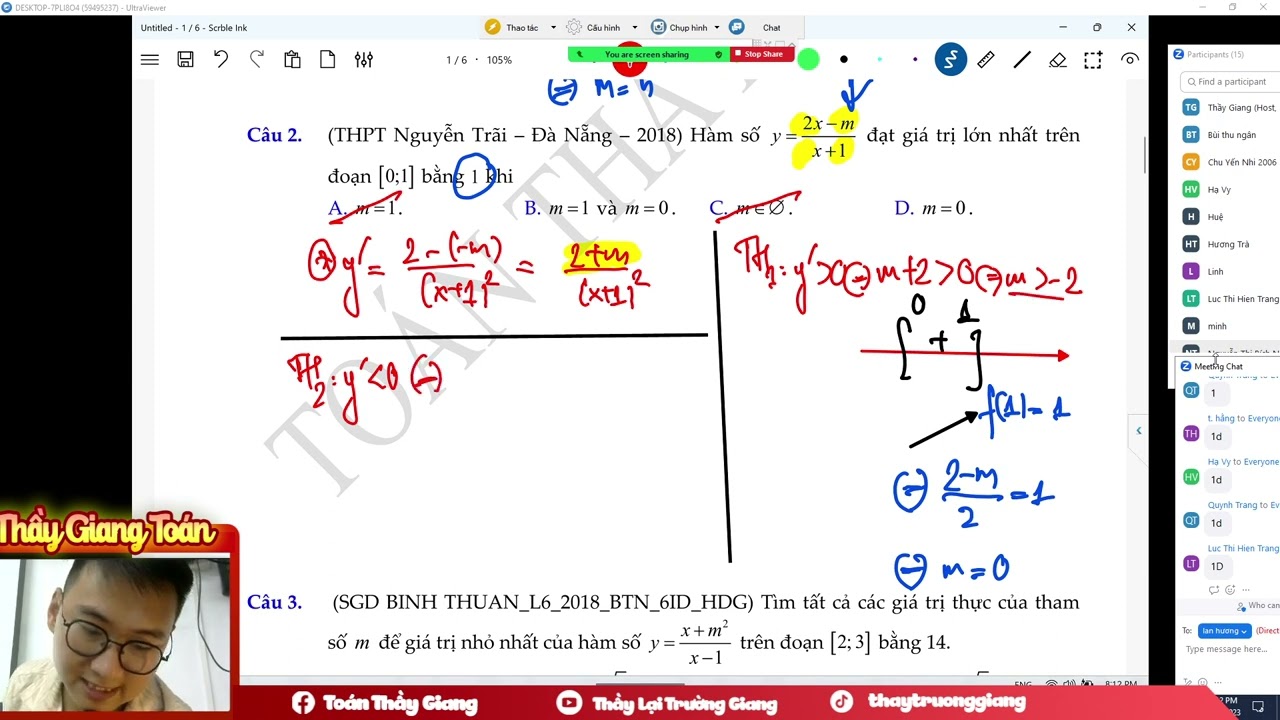
Task: Select the dashed rectangle selection tool
Action: (x=1093, y=60)
